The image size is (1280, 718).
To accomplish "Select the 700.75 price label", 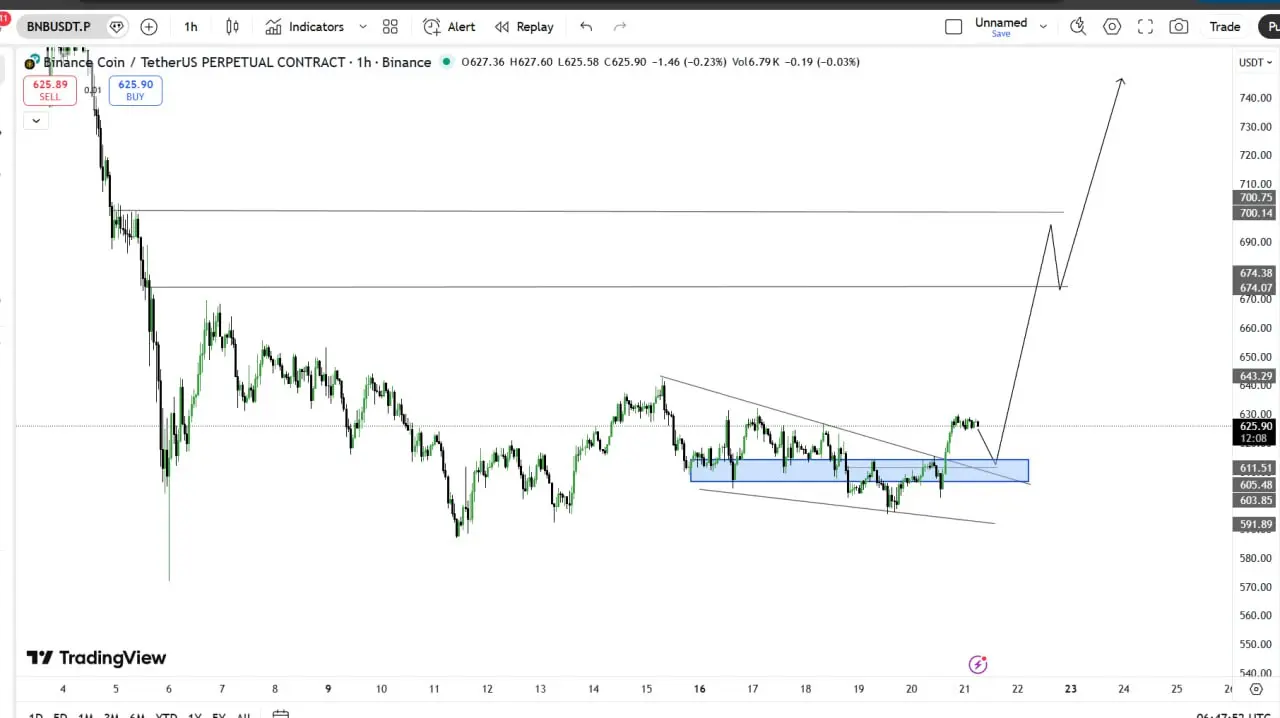I will [x=1255, y=198].
